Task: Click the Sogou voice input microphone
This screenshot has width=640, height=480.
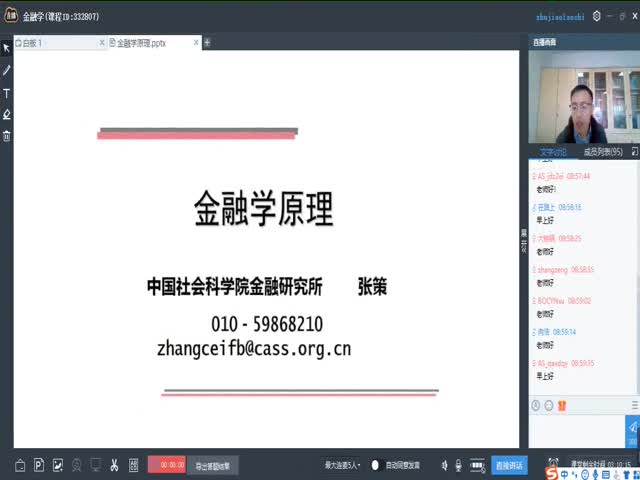Action: [x=596, y=475]
